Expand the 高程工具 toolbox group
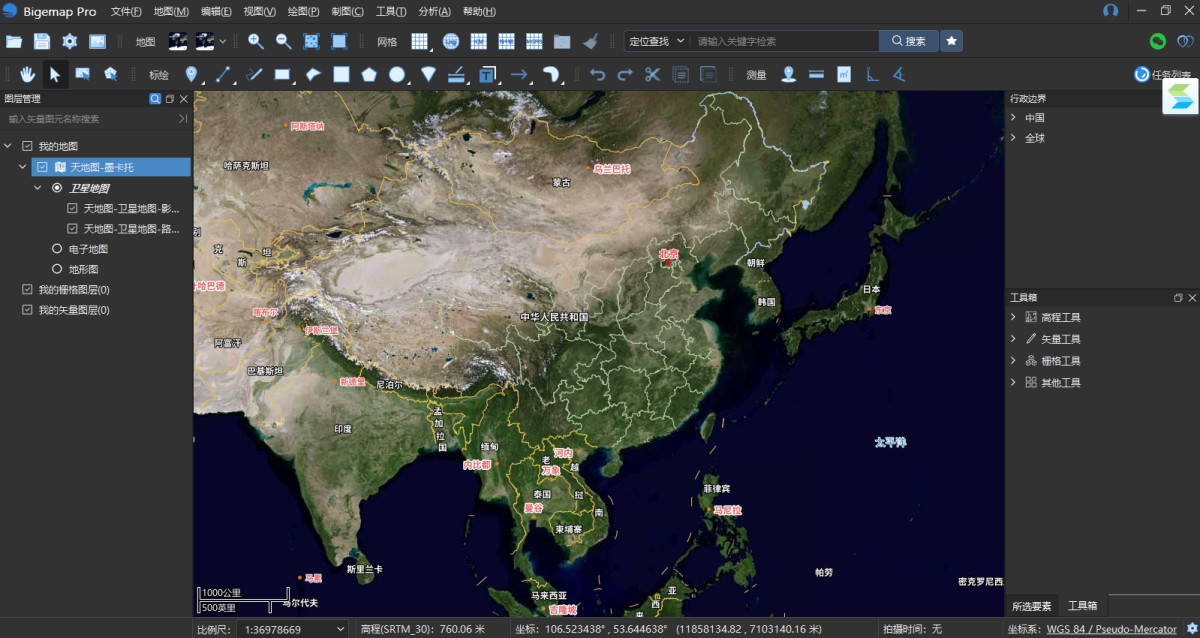This screenshot has width=1200, height=638. 1013,317
